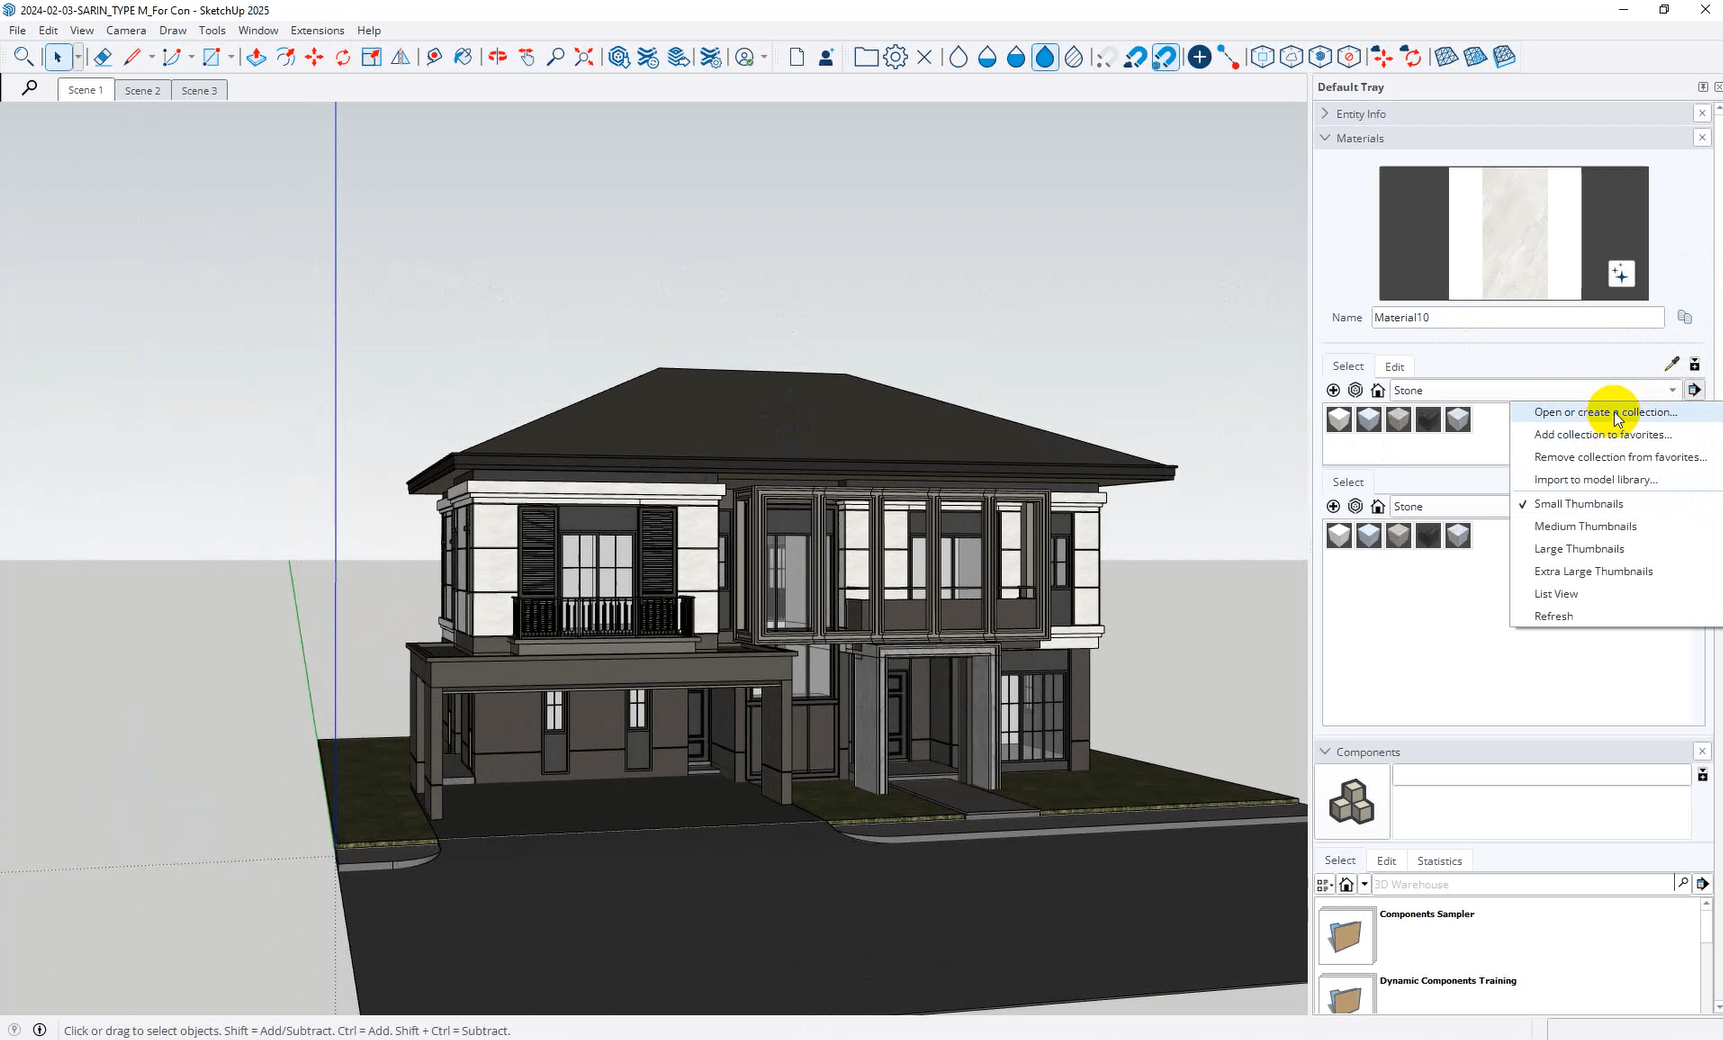
Task: Click the material eyedropper sample icon
Action: [x=1671, y=364]
